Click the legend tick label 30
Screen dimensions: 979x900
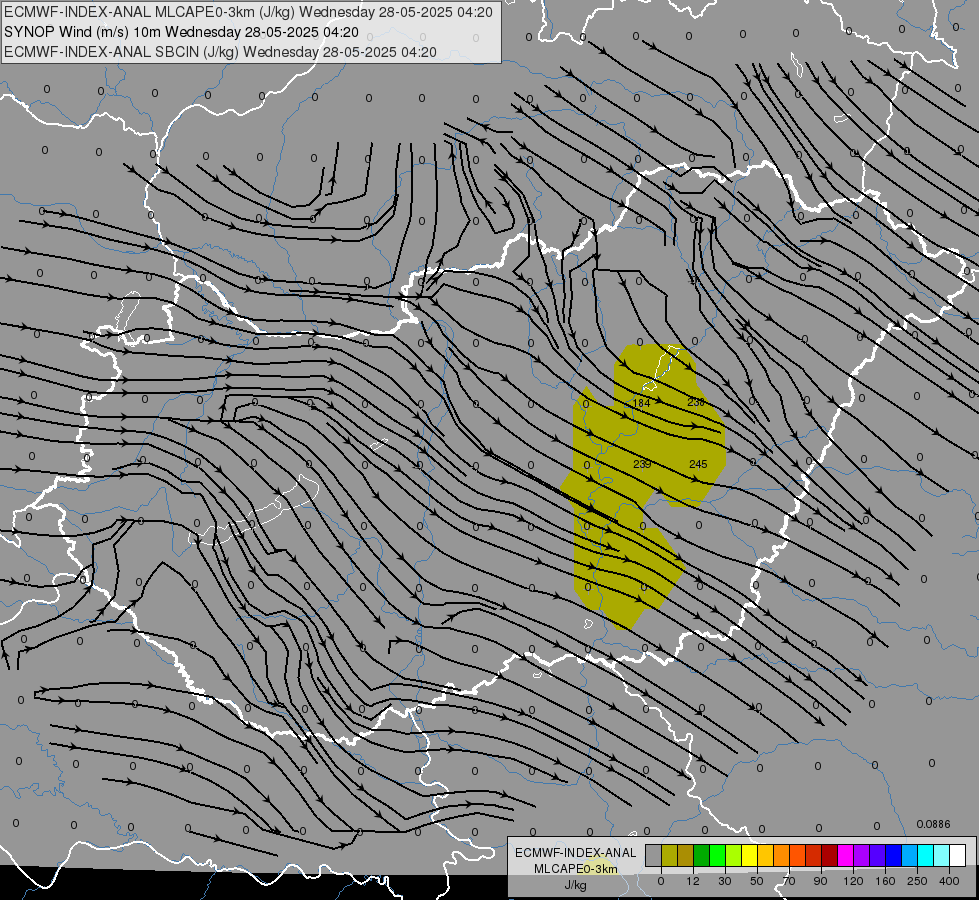[x=725, y=881]
